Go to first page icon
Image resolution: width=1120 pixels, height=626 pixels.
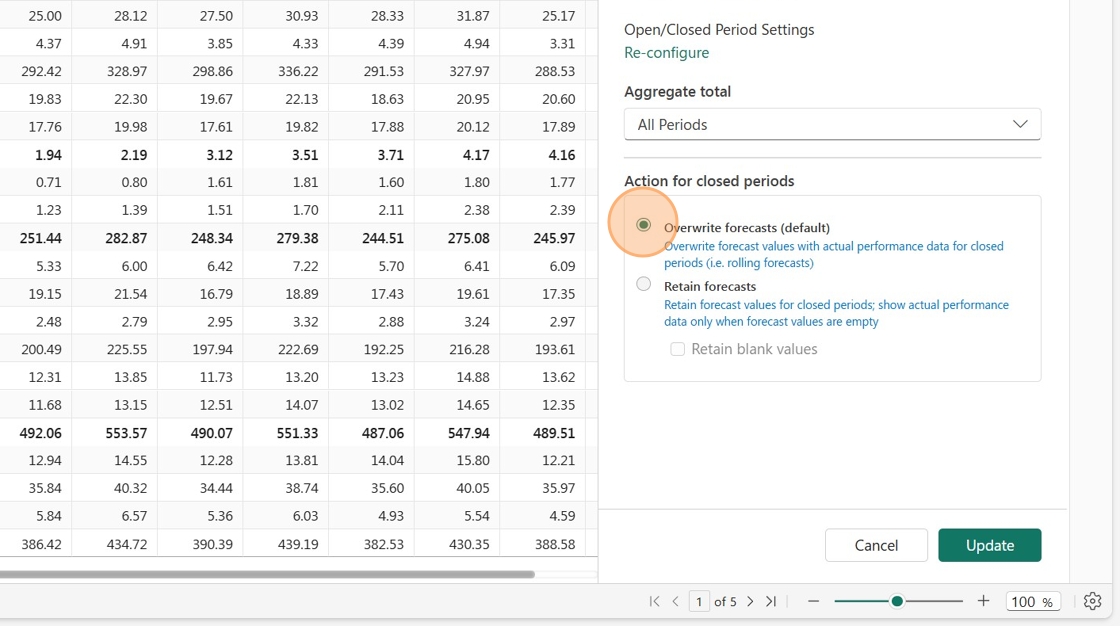point(654,602)
